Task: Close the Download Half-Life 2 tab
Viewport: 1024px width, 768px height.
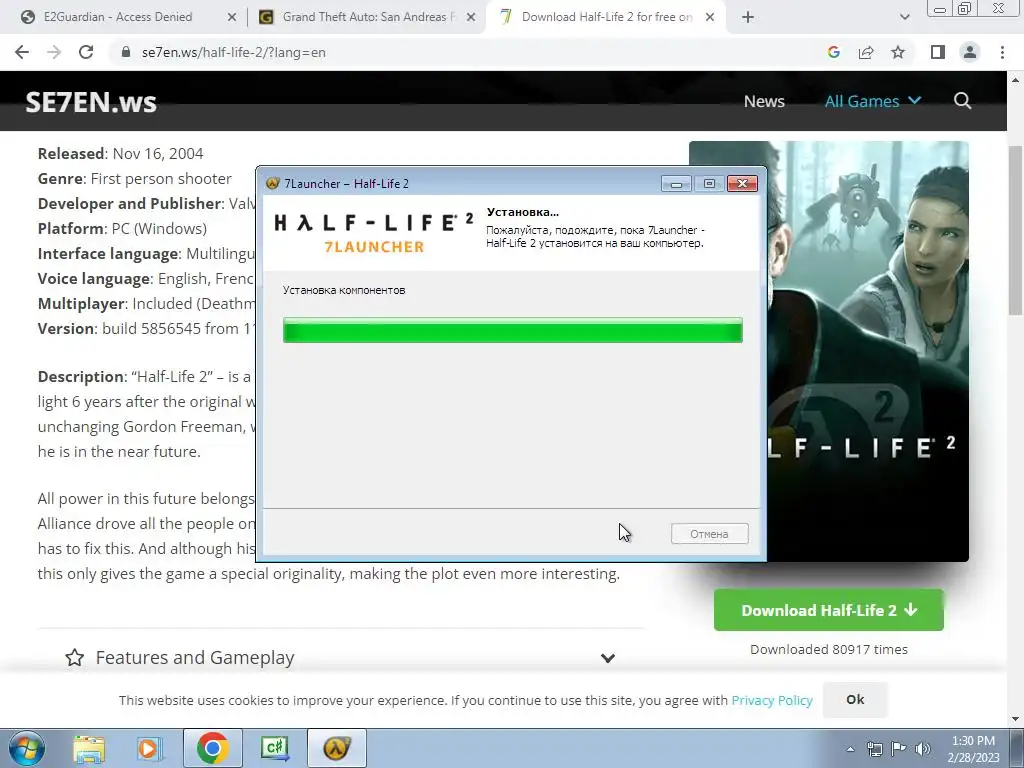Action: tap(710, 18)
